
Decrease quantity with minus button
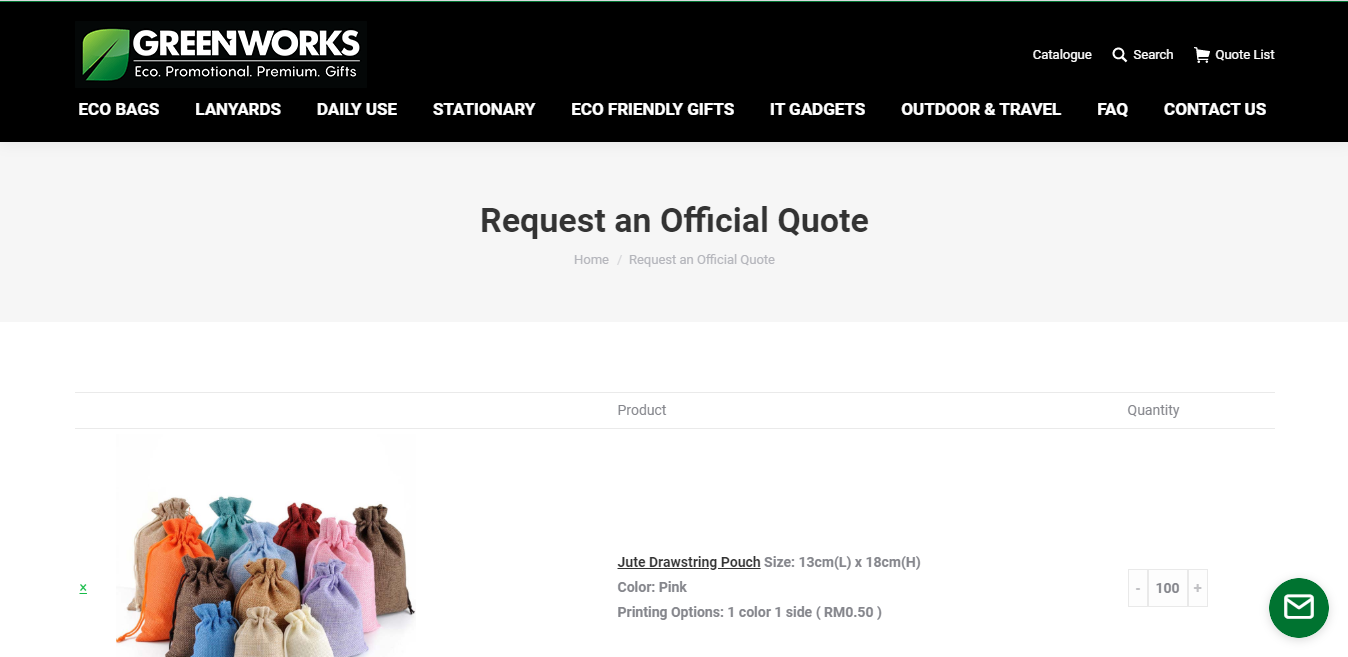[x=1138, y=588]
